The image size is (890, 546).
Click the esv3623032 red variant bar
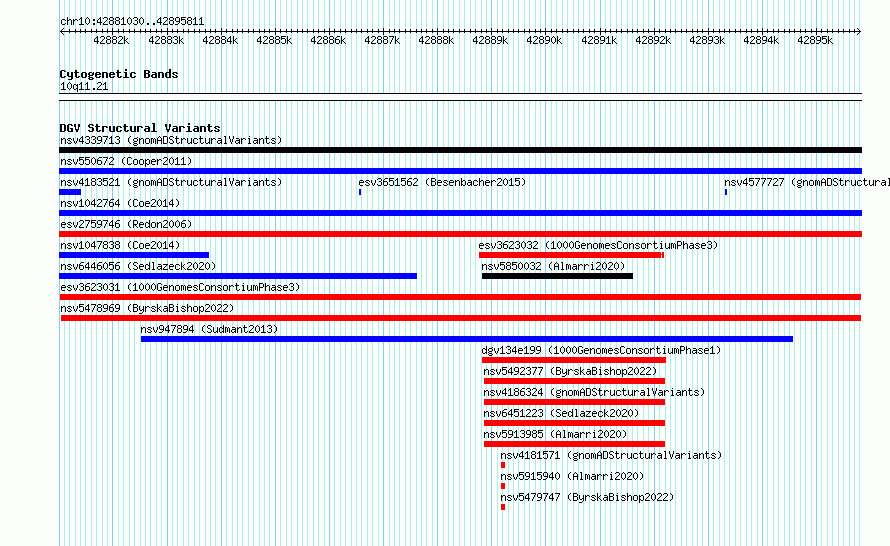click(x=572, y=255)
